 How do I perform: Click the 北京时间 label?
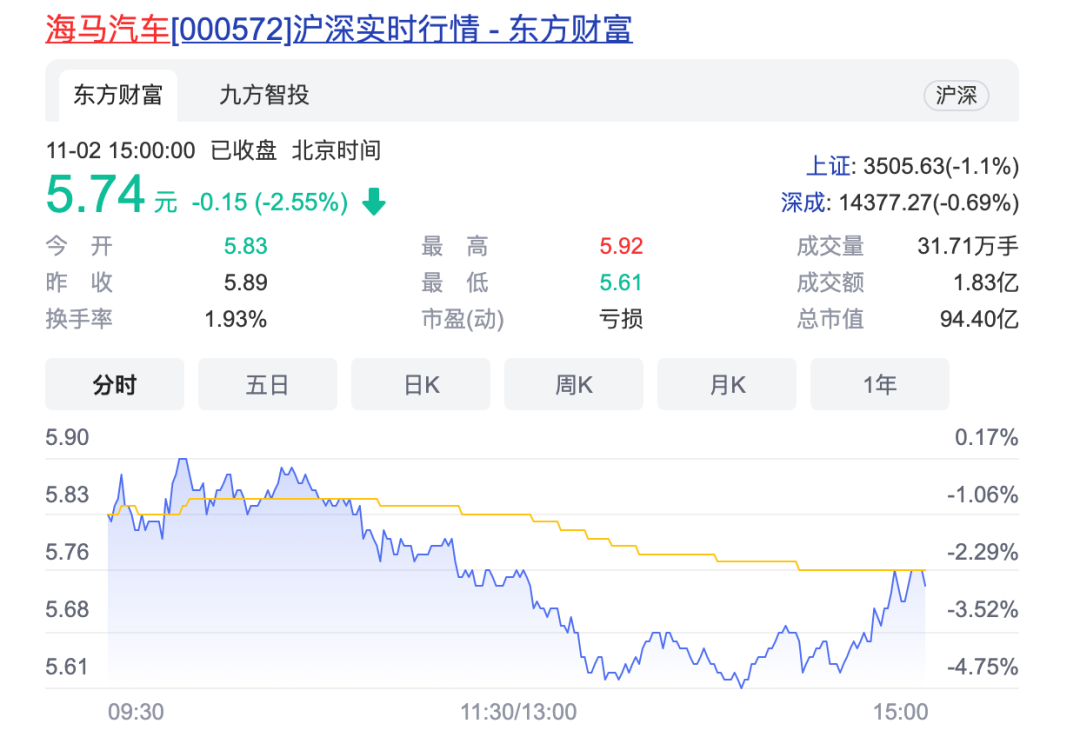(x=336, y=150)
